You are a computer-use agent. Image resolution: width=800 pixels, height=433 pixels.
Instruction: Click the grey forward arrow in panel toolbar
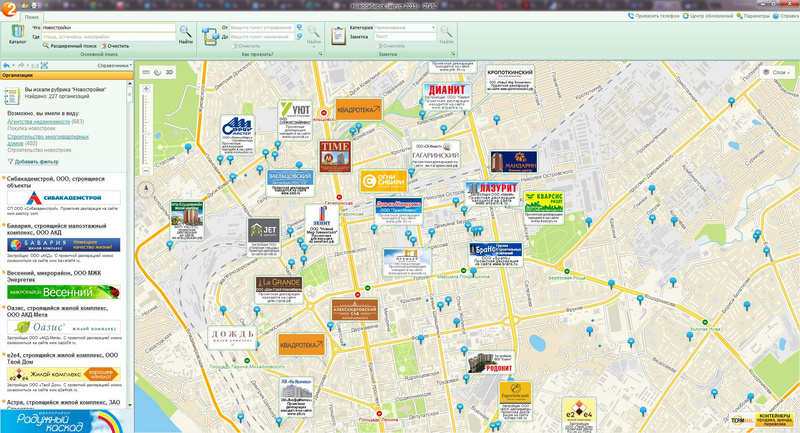[x=21, y=66]
